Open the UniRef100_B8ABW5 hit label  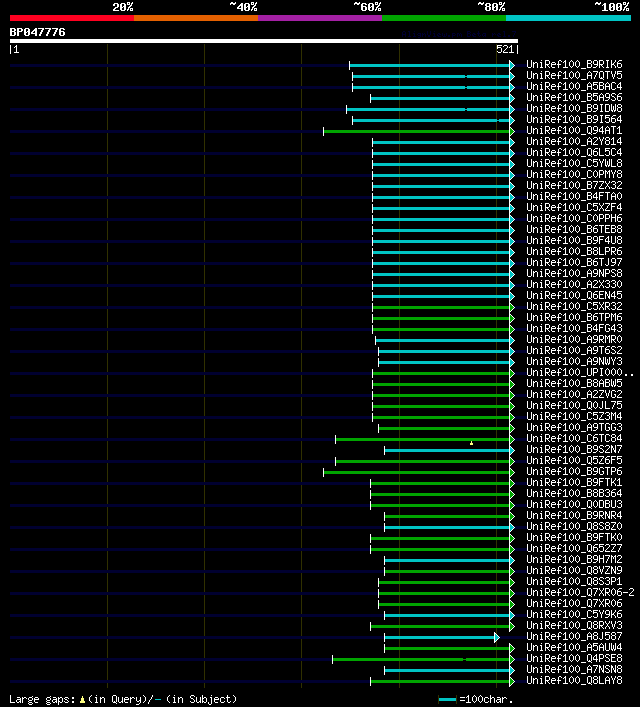(x=574, y=383)
